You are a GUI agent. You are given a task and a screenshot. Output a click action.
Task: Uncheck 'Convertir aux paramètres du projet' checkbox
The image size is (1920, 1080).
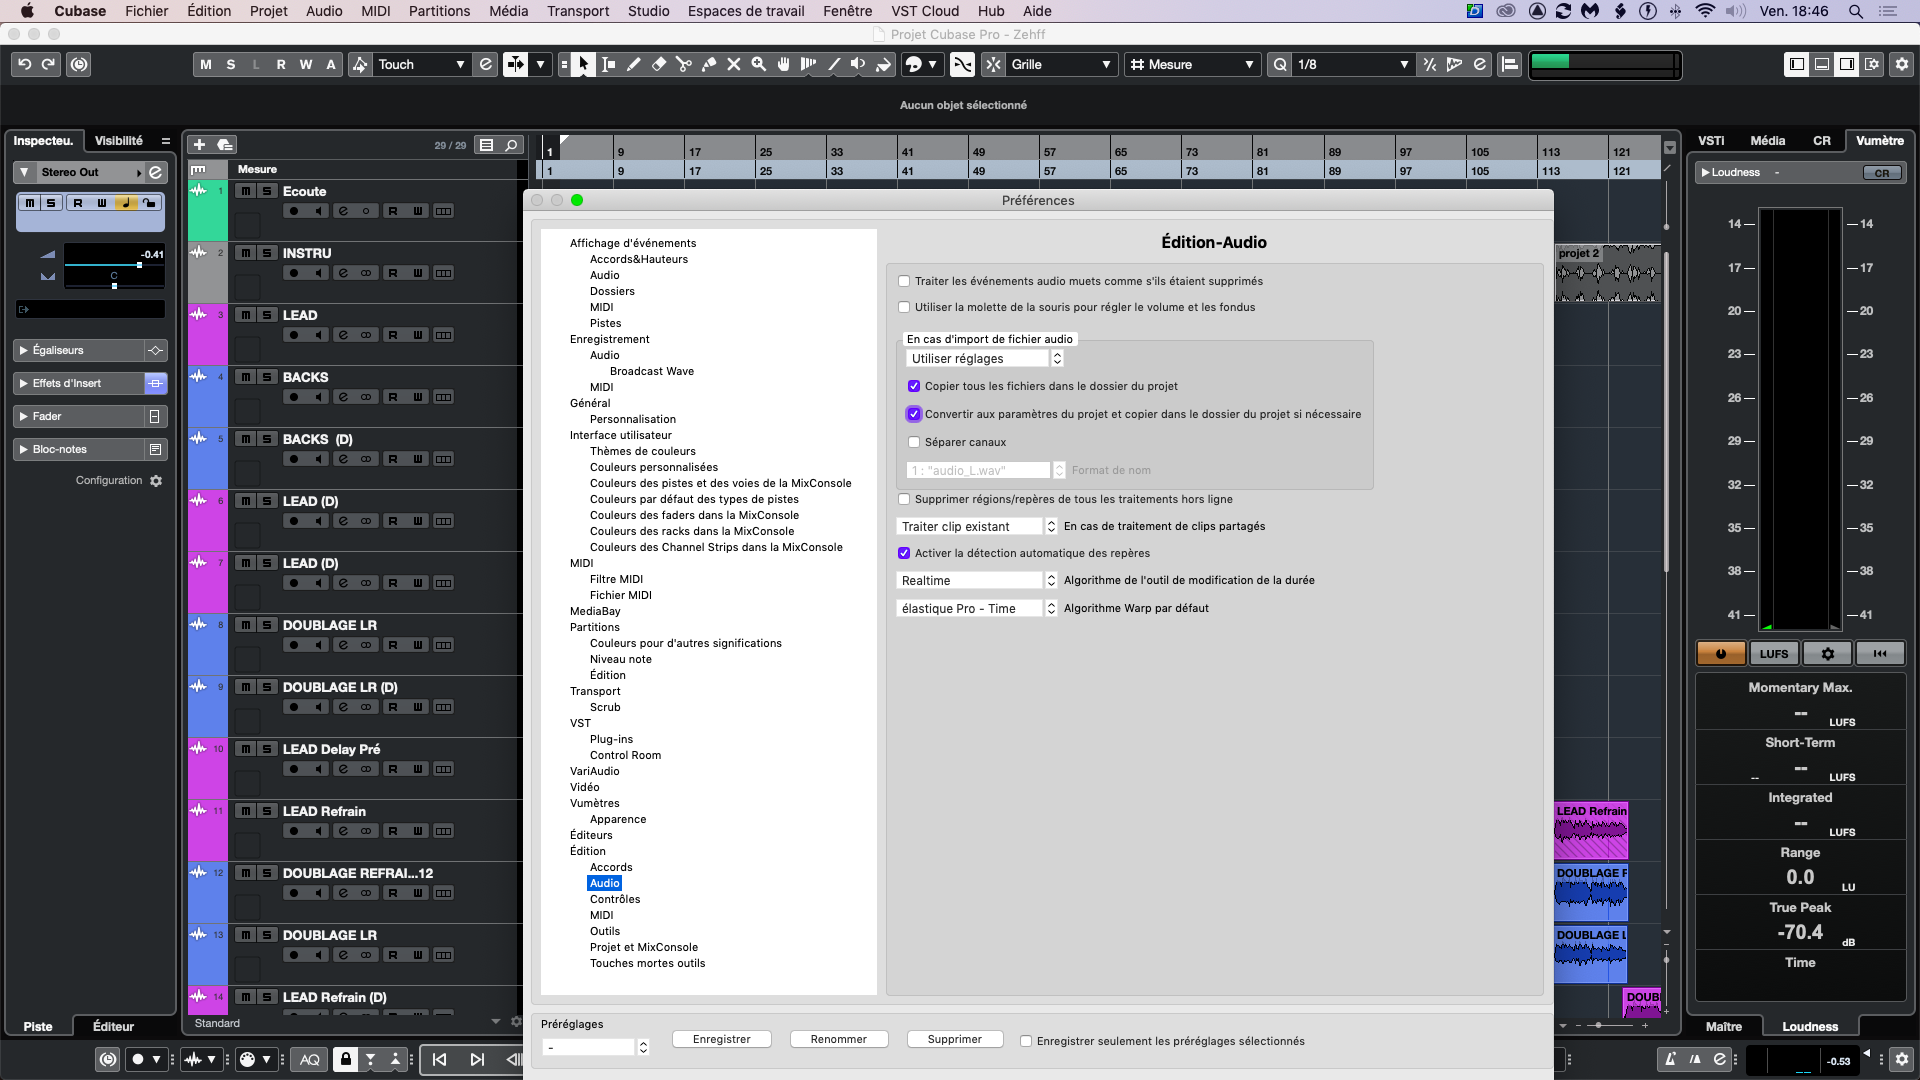click(914, 414)
